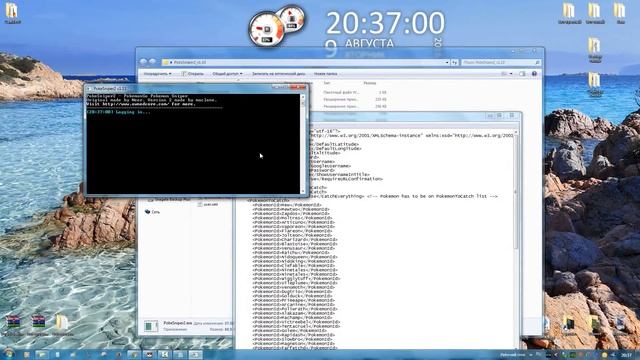
Task: Click the Network (Сеть) item in Explorer sidebar
Action: coord(152,212)
